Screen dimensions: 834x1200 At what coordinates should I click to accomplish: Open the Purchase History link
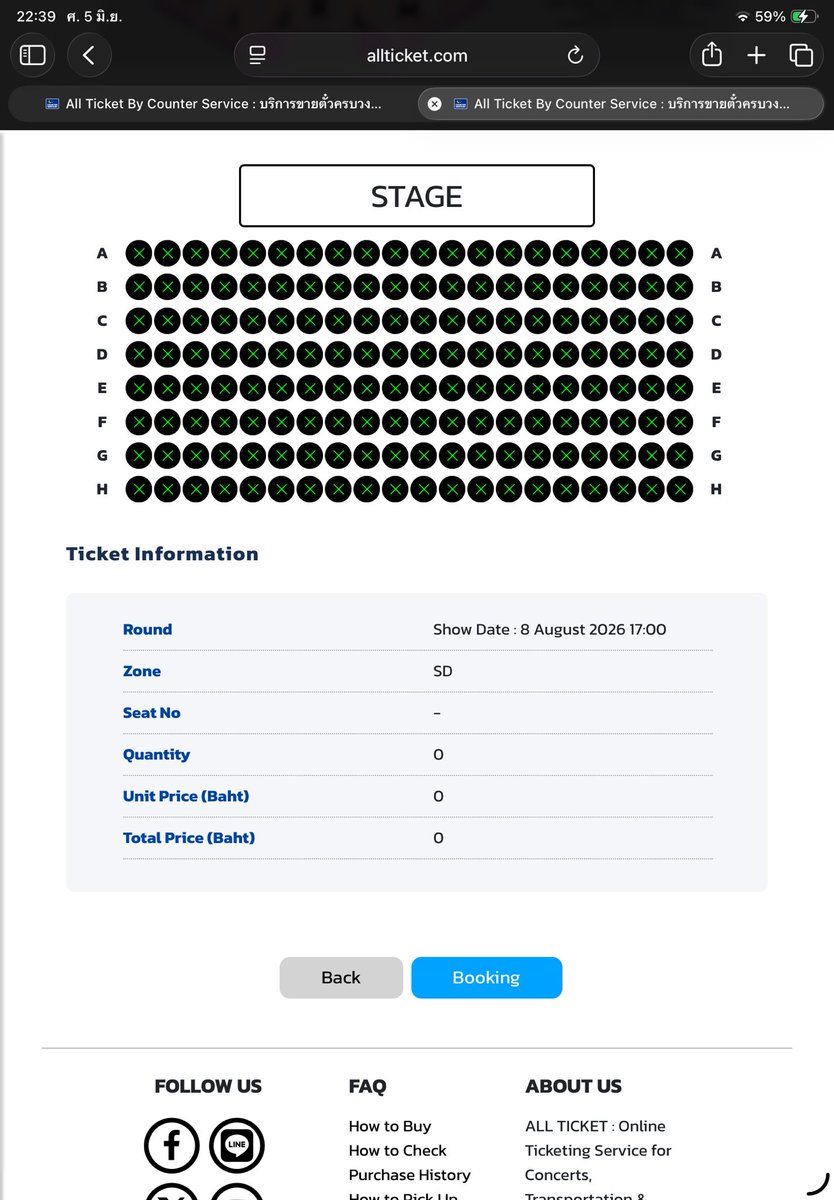tap(410, 1175)
